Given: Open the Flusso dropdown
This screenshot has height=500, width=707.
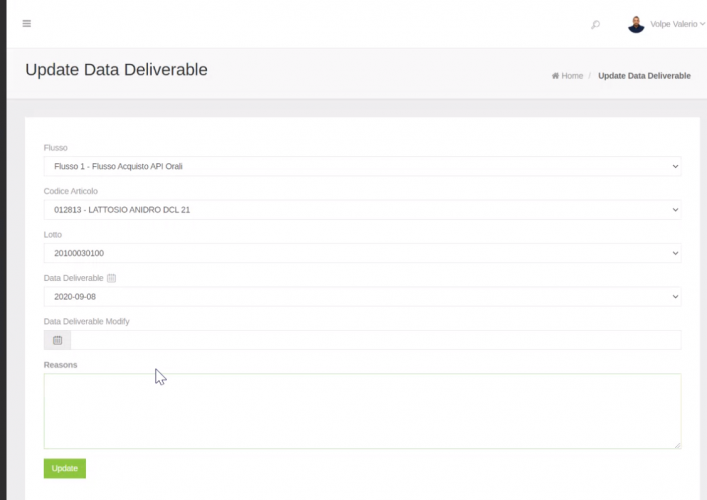Looking at the screenshot, I should pyautogui.click(x=362, y=166).
